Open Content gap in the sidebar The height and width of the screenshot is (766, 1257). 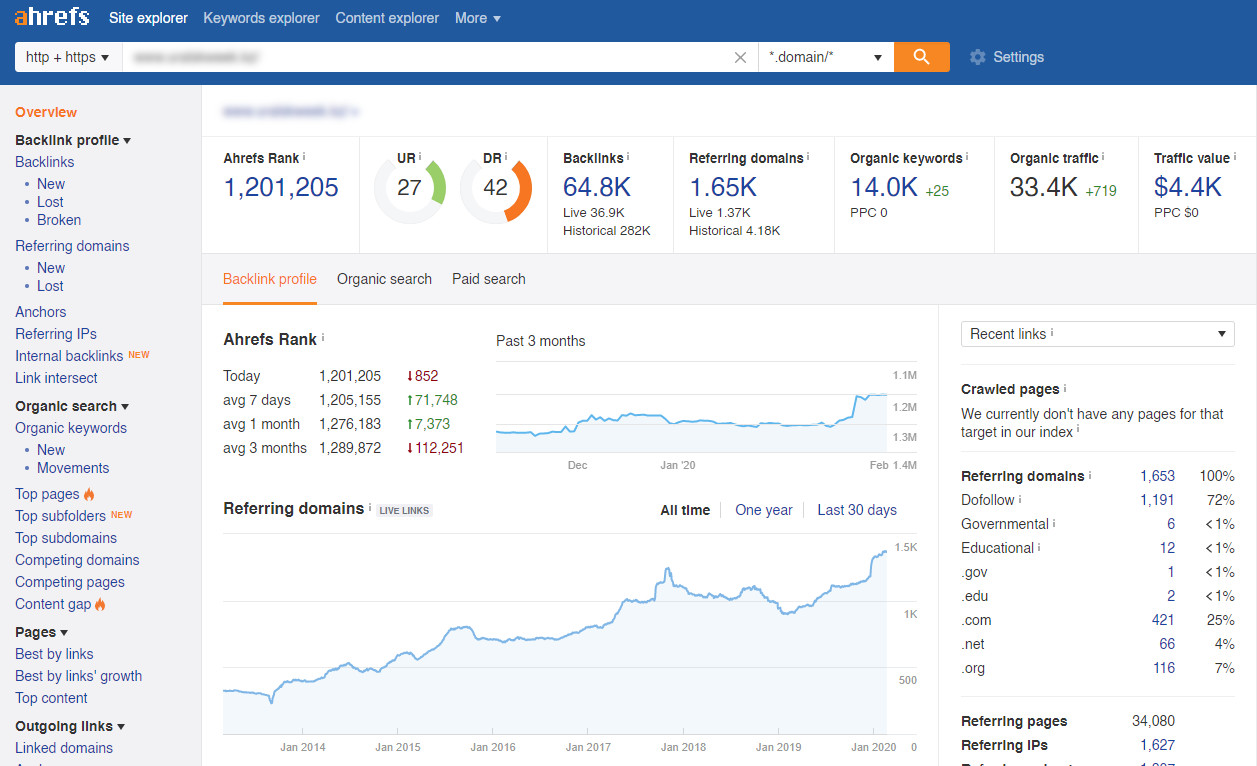[x=53, y=604]
